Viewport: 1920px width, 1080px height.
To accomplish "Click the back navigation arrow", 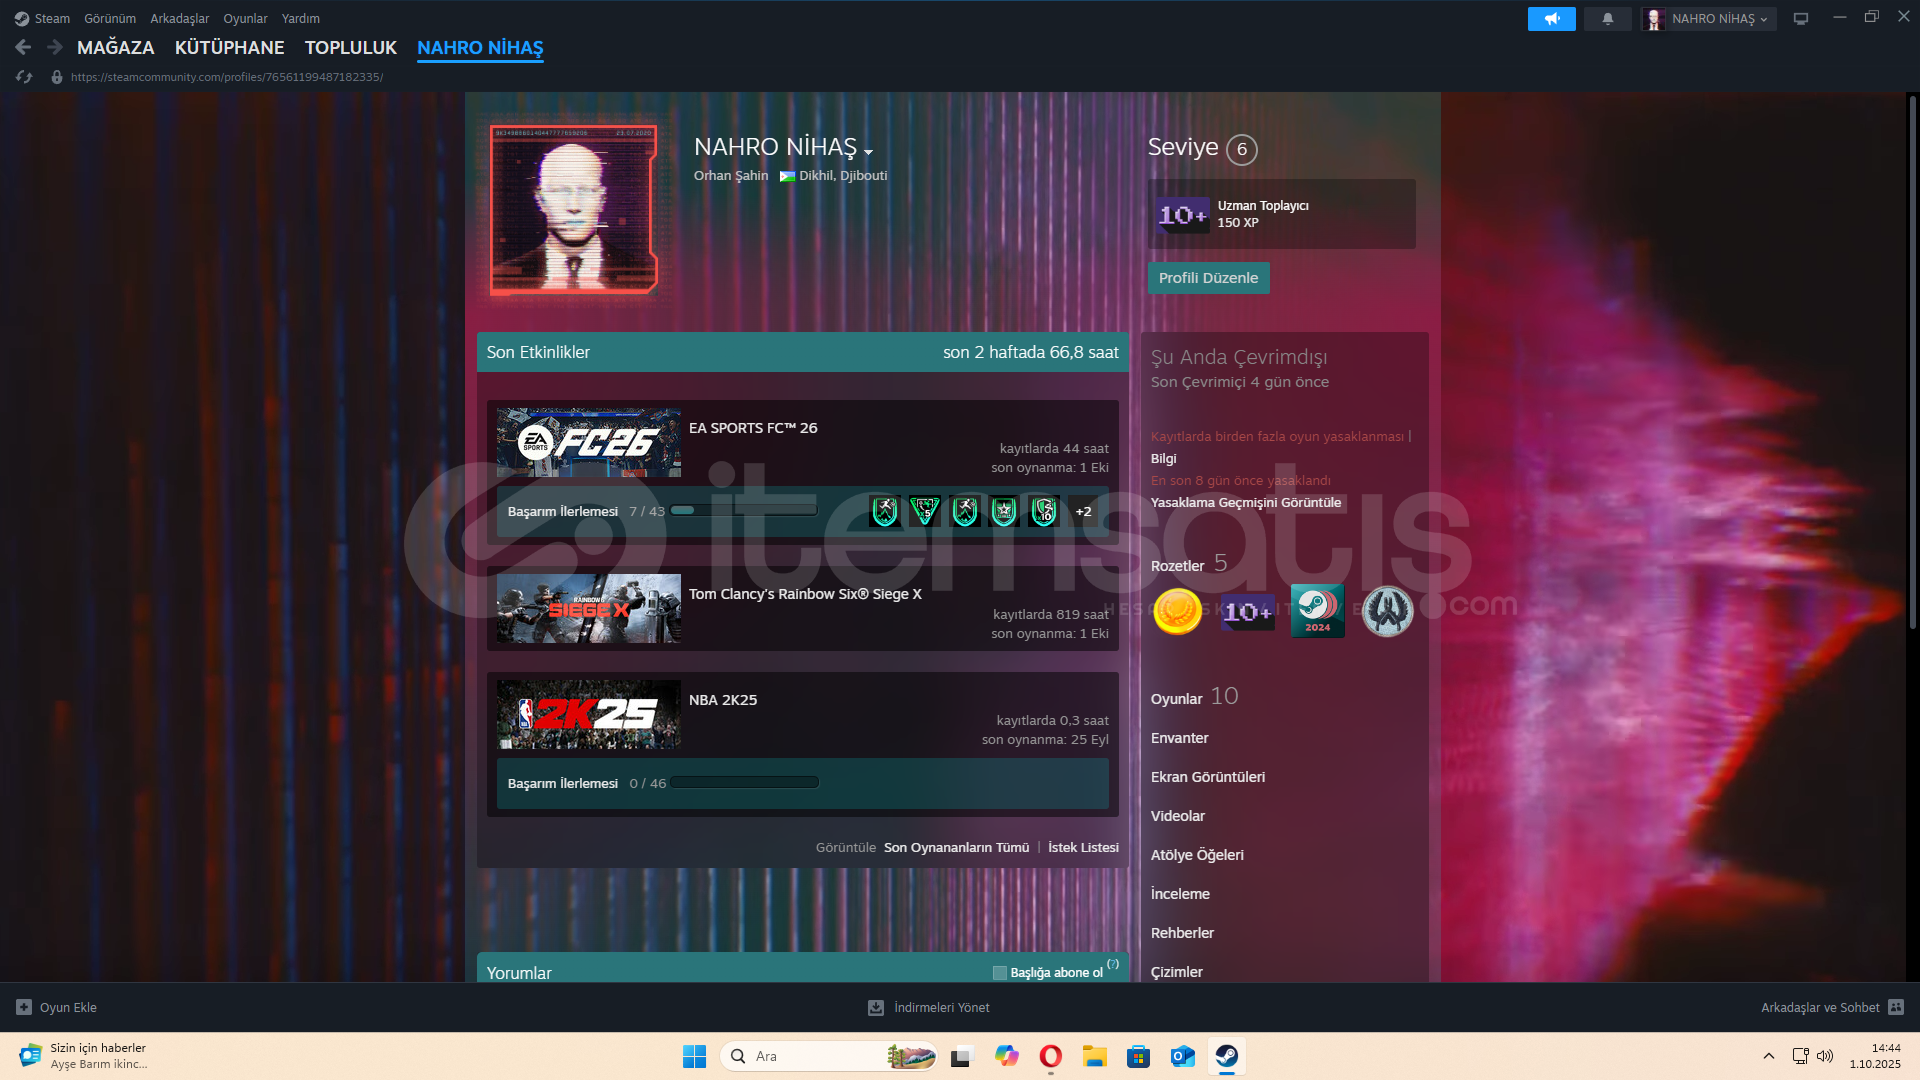I will pyautogui.click(x=23, y=47).
